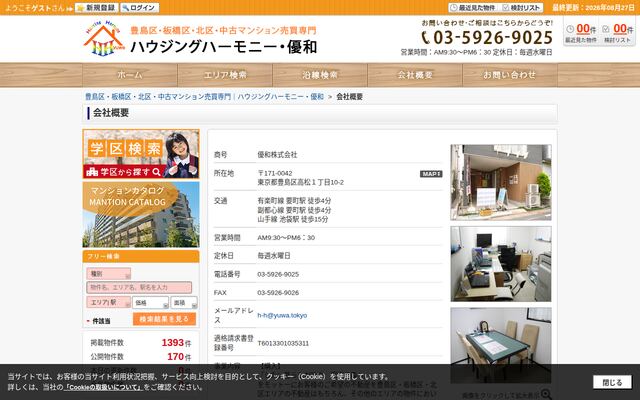
Task: Open 会社概要 in the navigation bar
Action: [x=415, y=75]
